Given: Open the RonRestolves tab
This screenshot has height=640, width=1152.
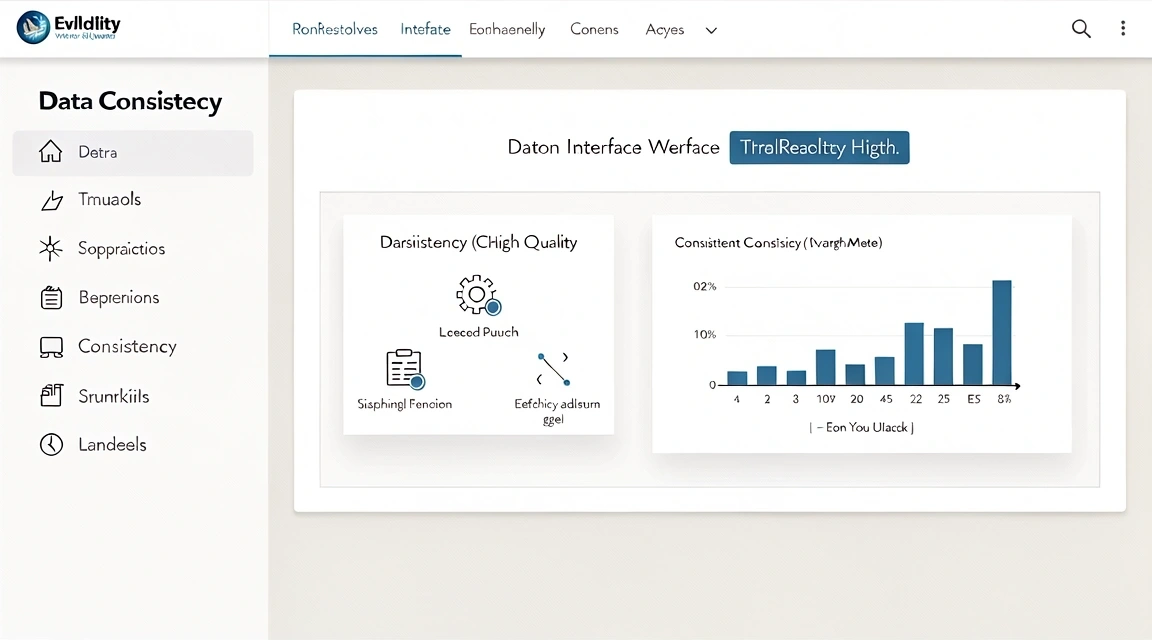Looking at the screenshot, I should pos(334,29).
